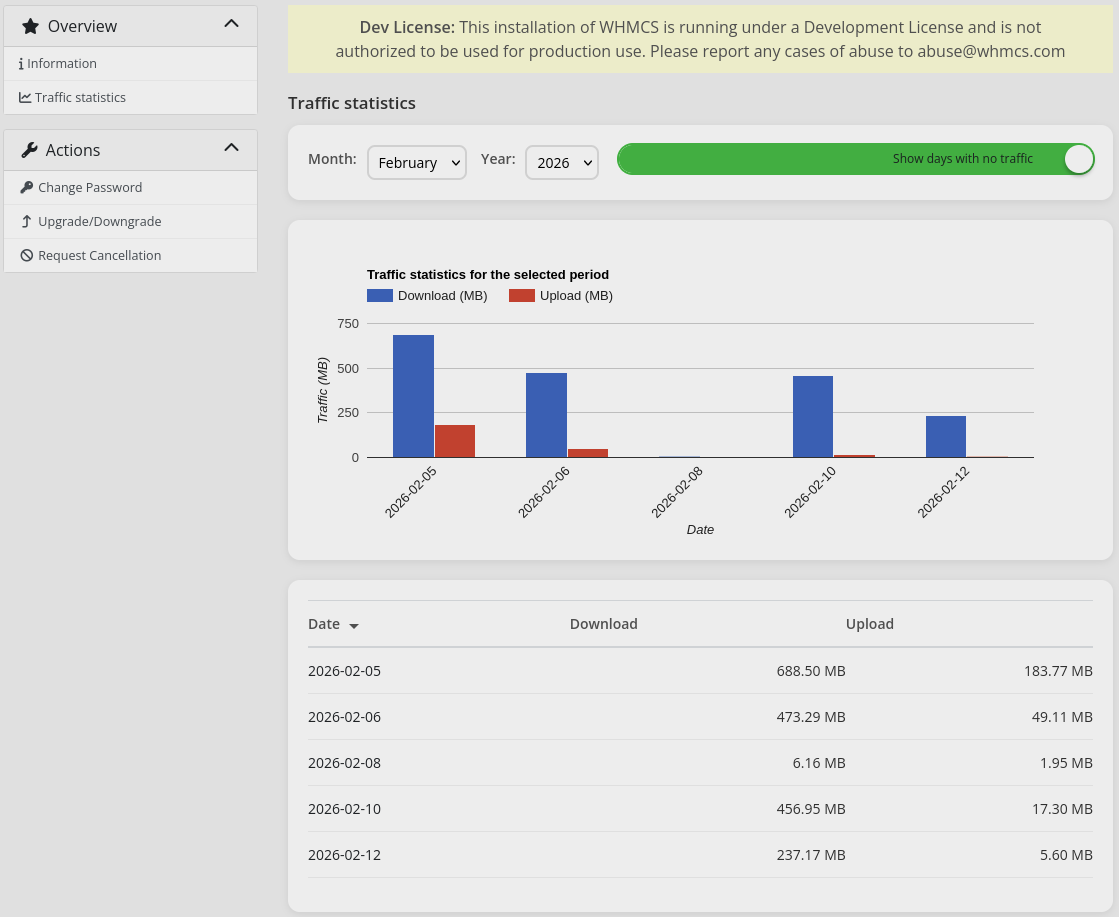Click the Upgrade/Downgrade link
The height and width of the screenshot is (917, 1119).
99,222
